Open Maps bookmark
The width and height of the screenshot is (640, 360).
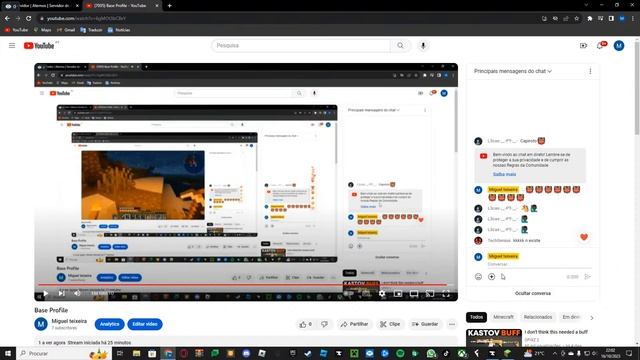[42, 30]
